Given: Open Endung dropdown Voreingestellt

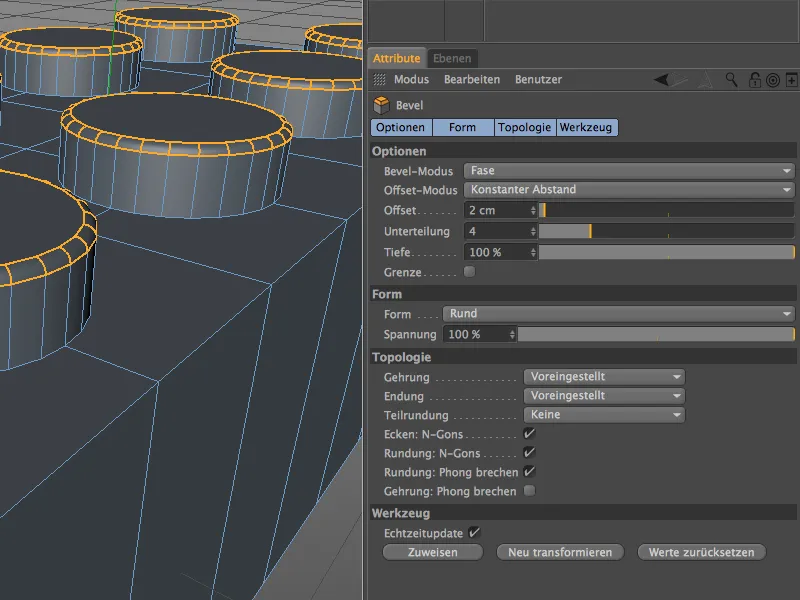Looking at the screenshot, I should [x=604, y=395].
